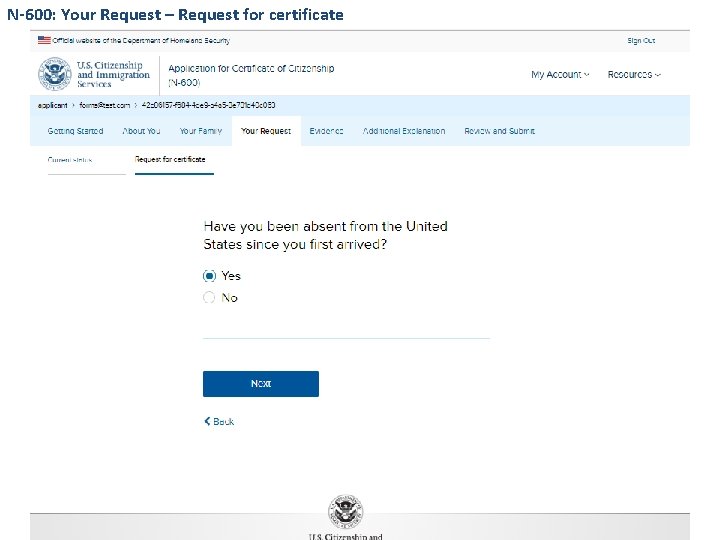Click the 'Have you been absent' question text
This screenshot has width=720, height=540.
coord(326,235)
